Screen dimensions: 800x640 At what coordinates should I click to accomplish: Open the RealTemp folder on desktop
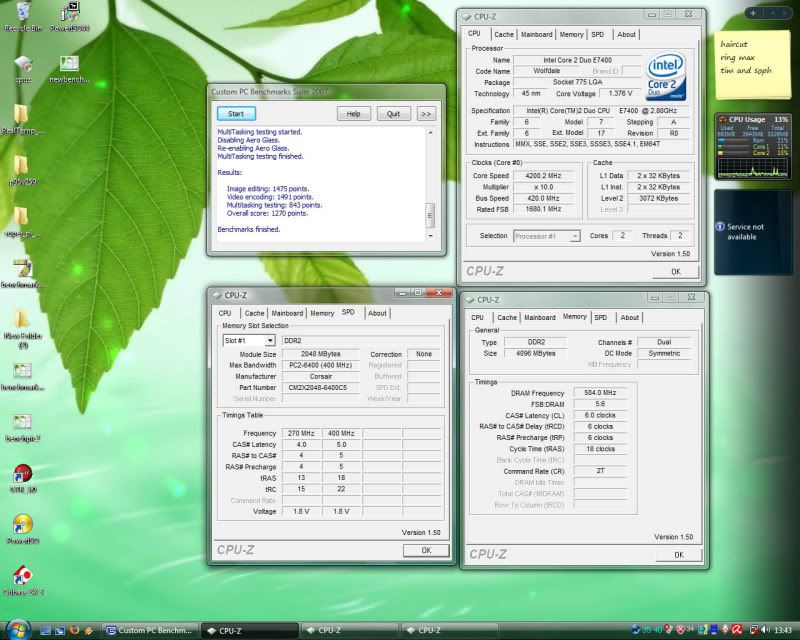(20, 115)
